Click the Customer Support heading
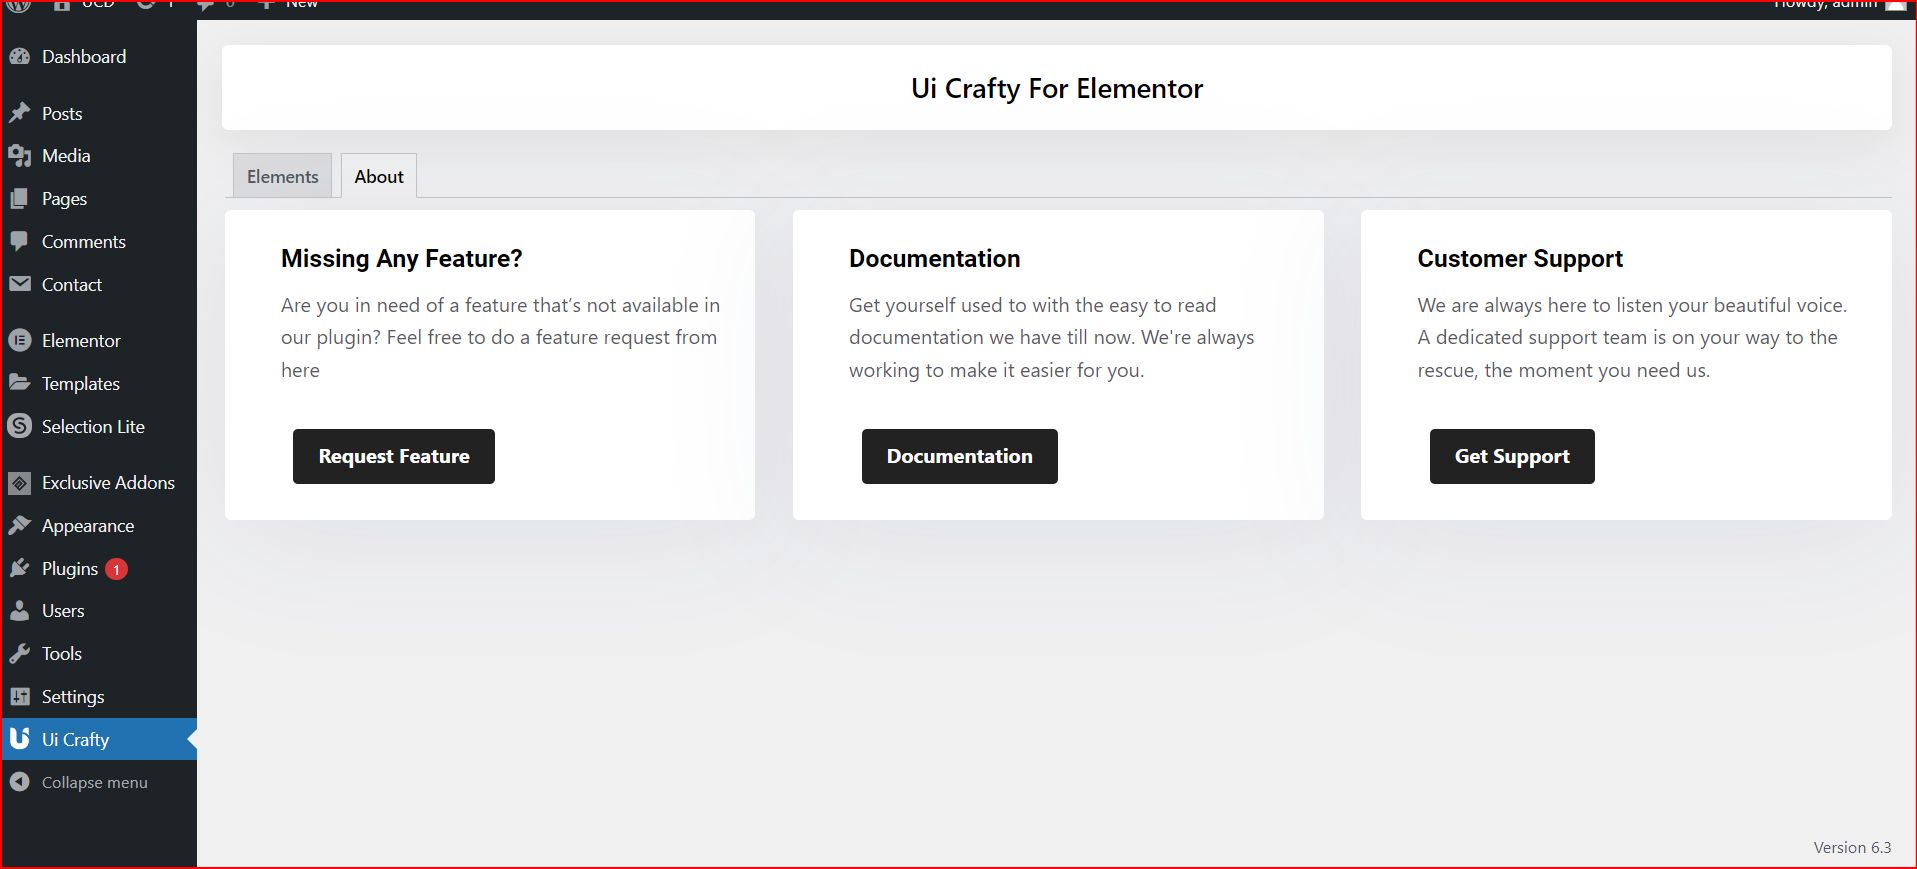The image size is (1917, 869). point(1520,259)
